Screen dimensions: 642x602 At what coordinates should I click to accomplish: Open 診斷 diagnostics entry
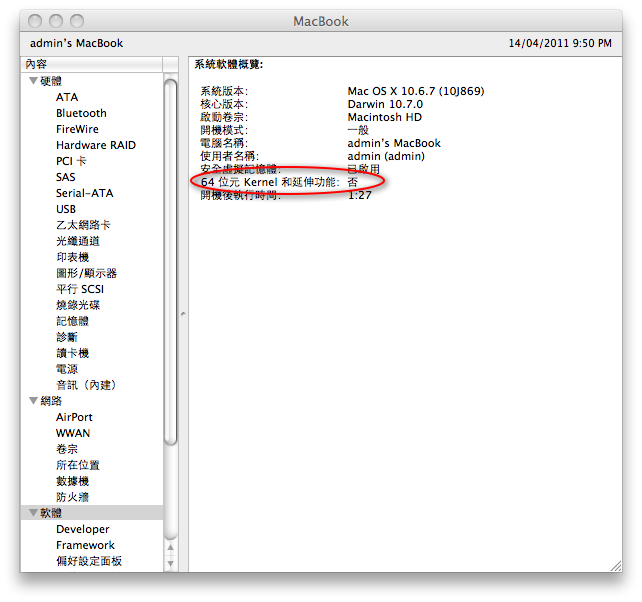coord(67,337)
